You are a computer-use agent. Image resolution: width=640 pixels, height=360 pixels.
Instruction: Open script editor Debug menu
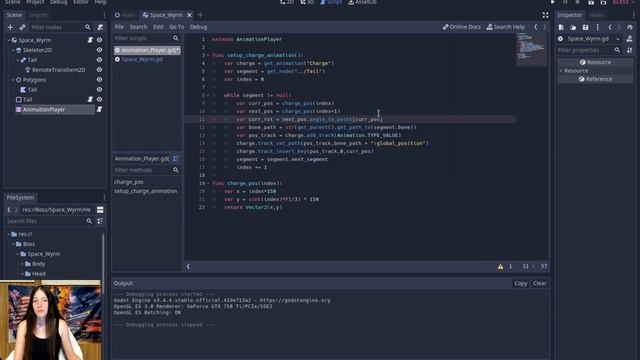198,27
